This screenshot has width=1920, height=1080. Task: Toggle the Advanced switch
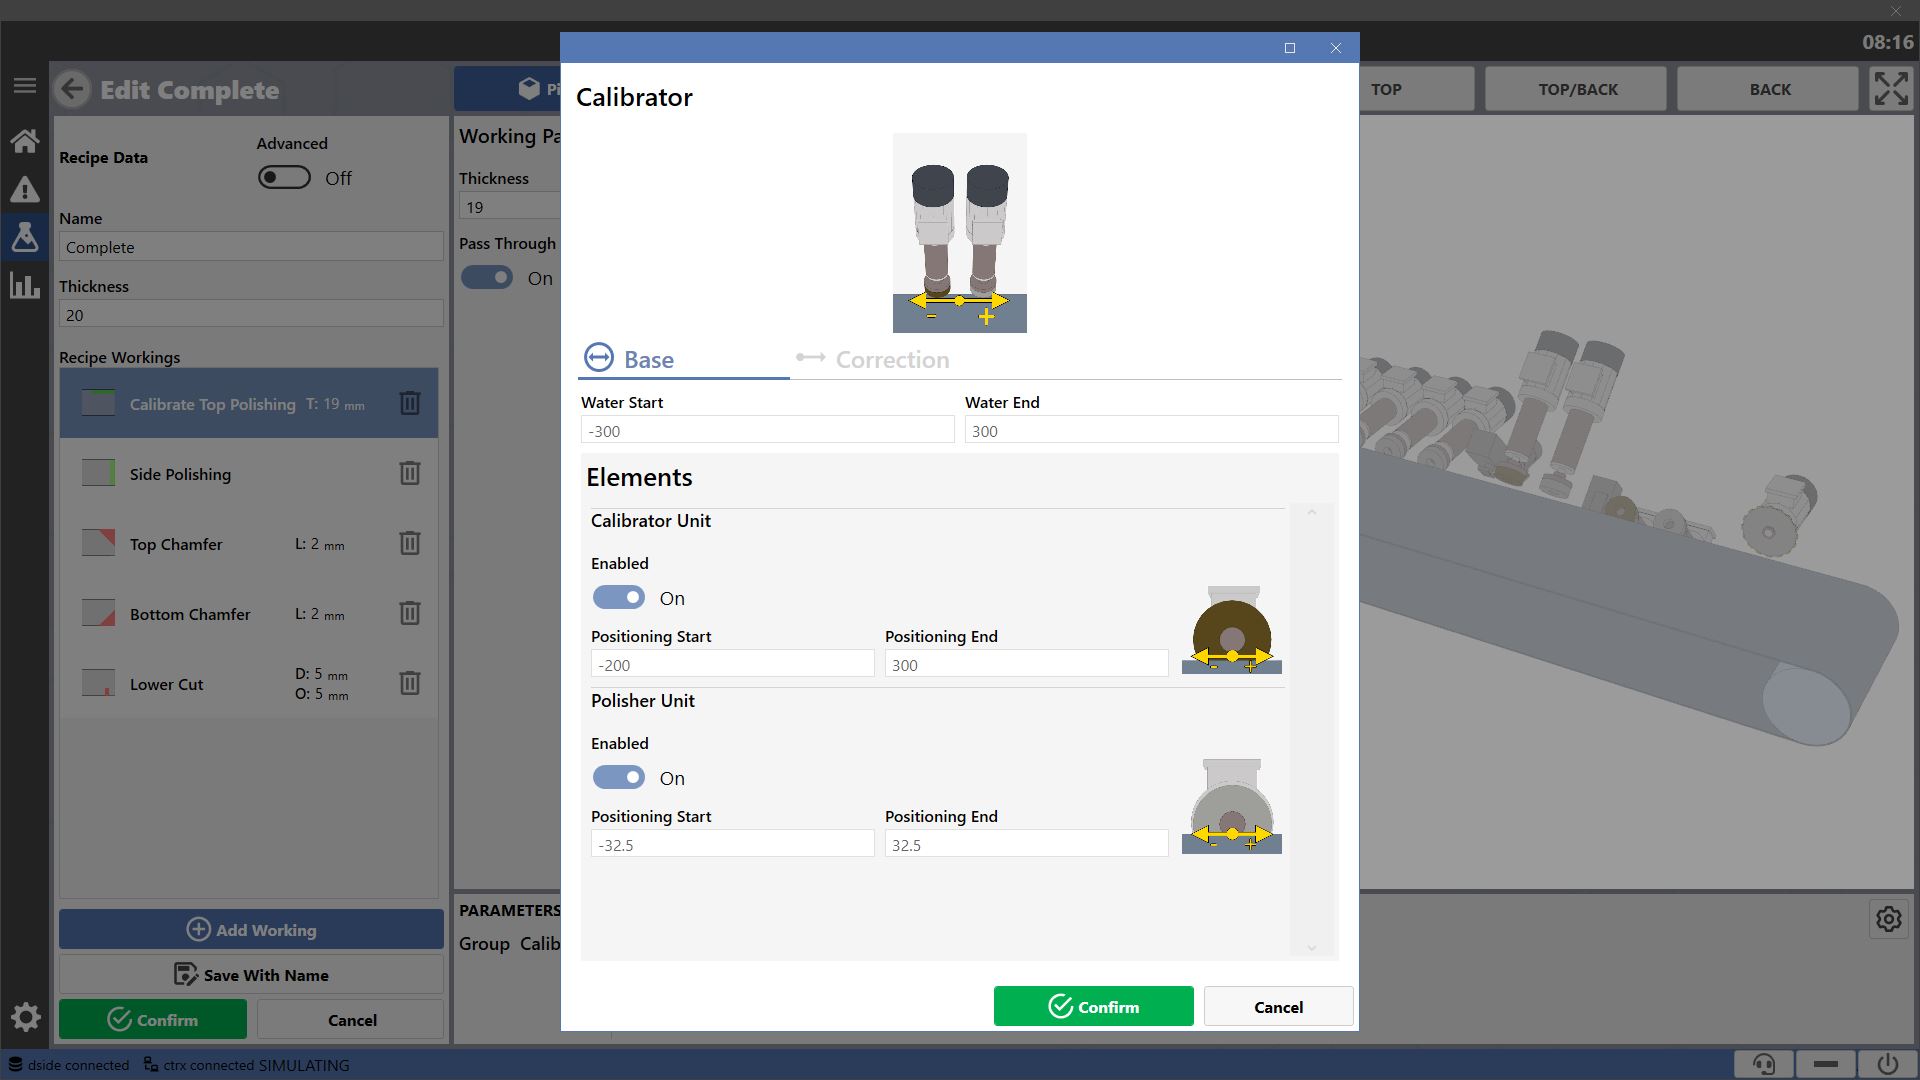pyautogui.click(x=284, y=177)
